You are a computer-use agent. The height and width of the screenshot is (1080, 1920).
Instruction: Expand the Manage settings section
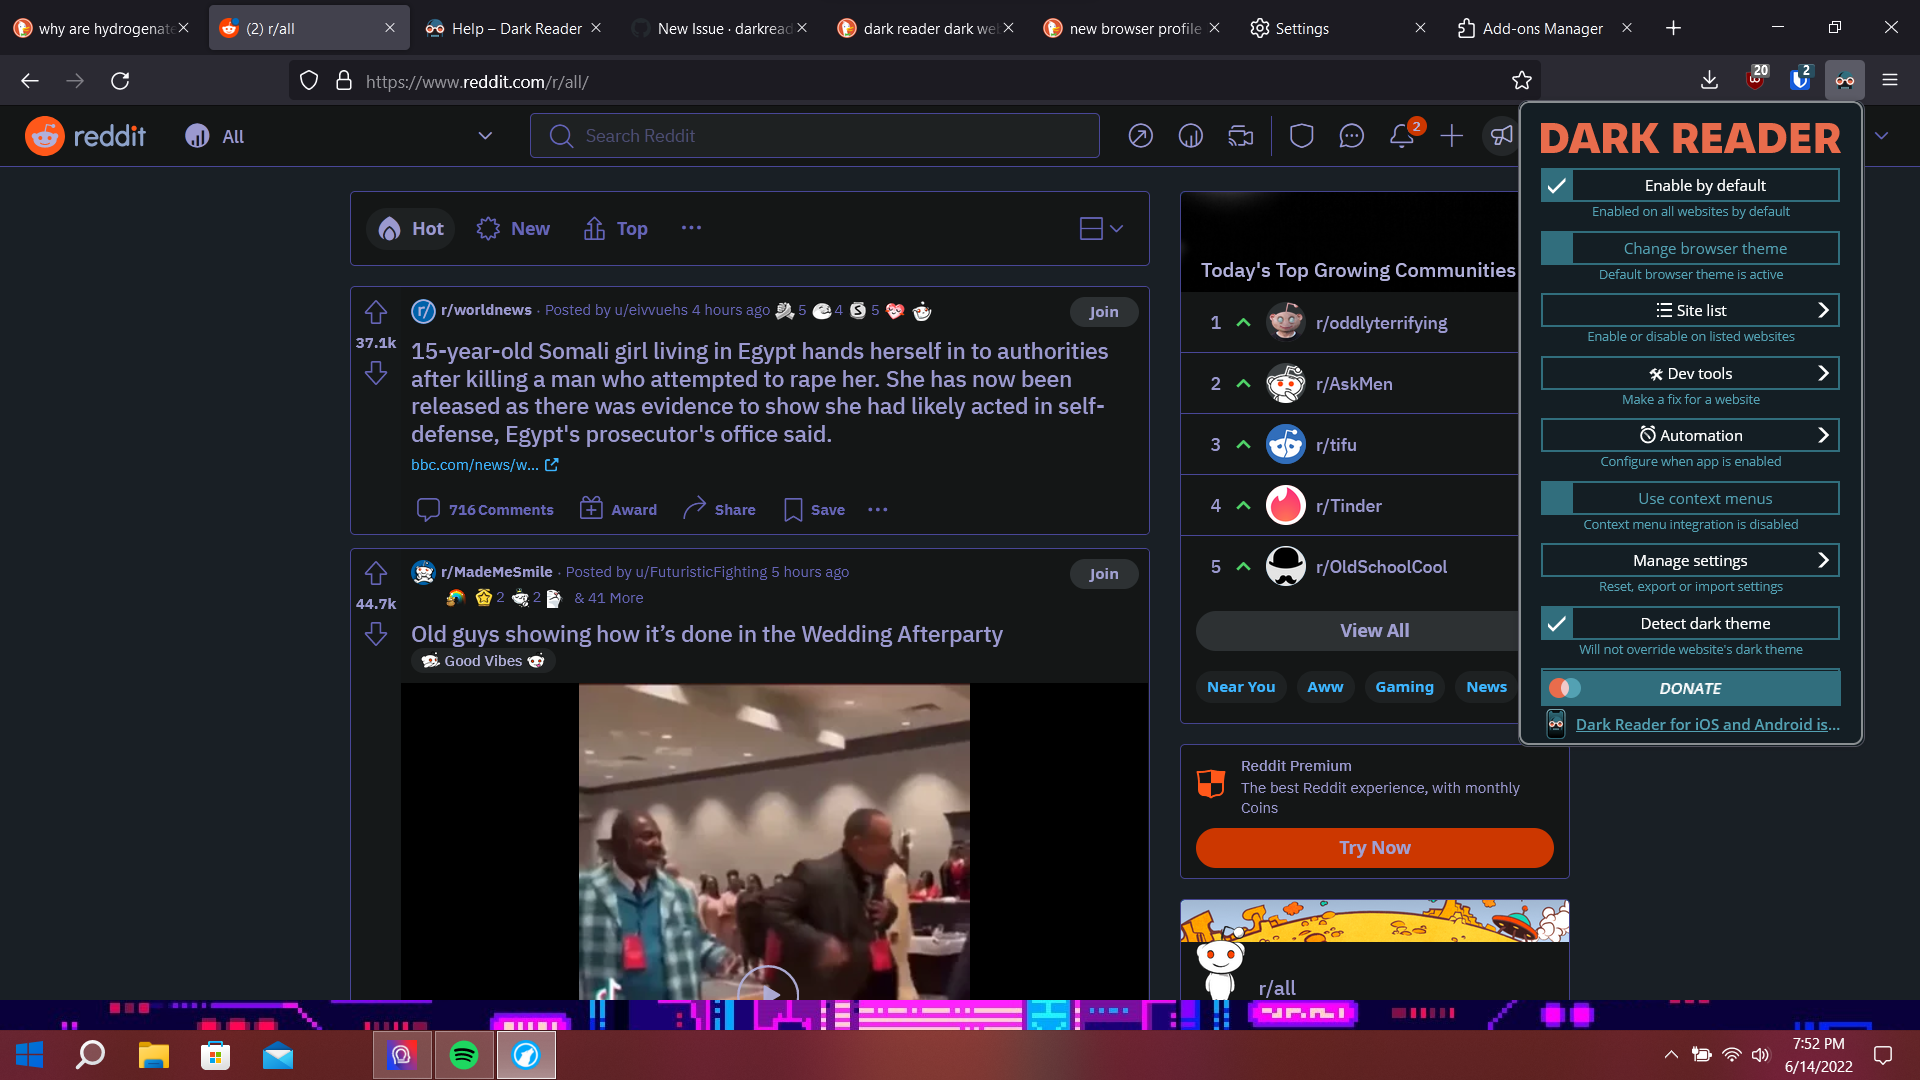pyautogui.click(x=1690, y=560)
